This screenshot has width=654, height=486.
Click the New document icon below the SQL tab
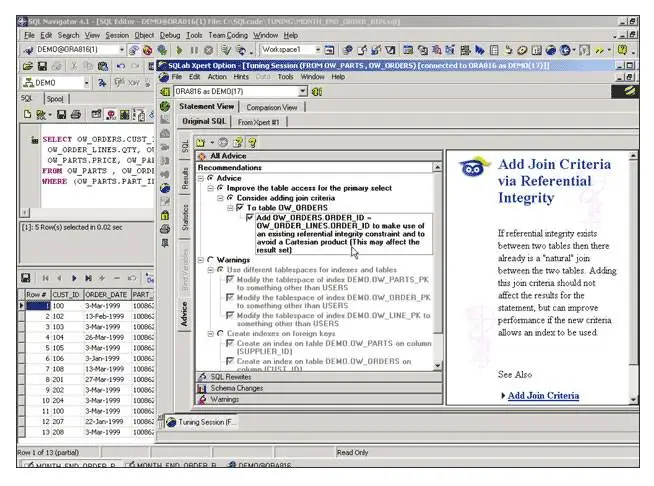click(28, 114)
